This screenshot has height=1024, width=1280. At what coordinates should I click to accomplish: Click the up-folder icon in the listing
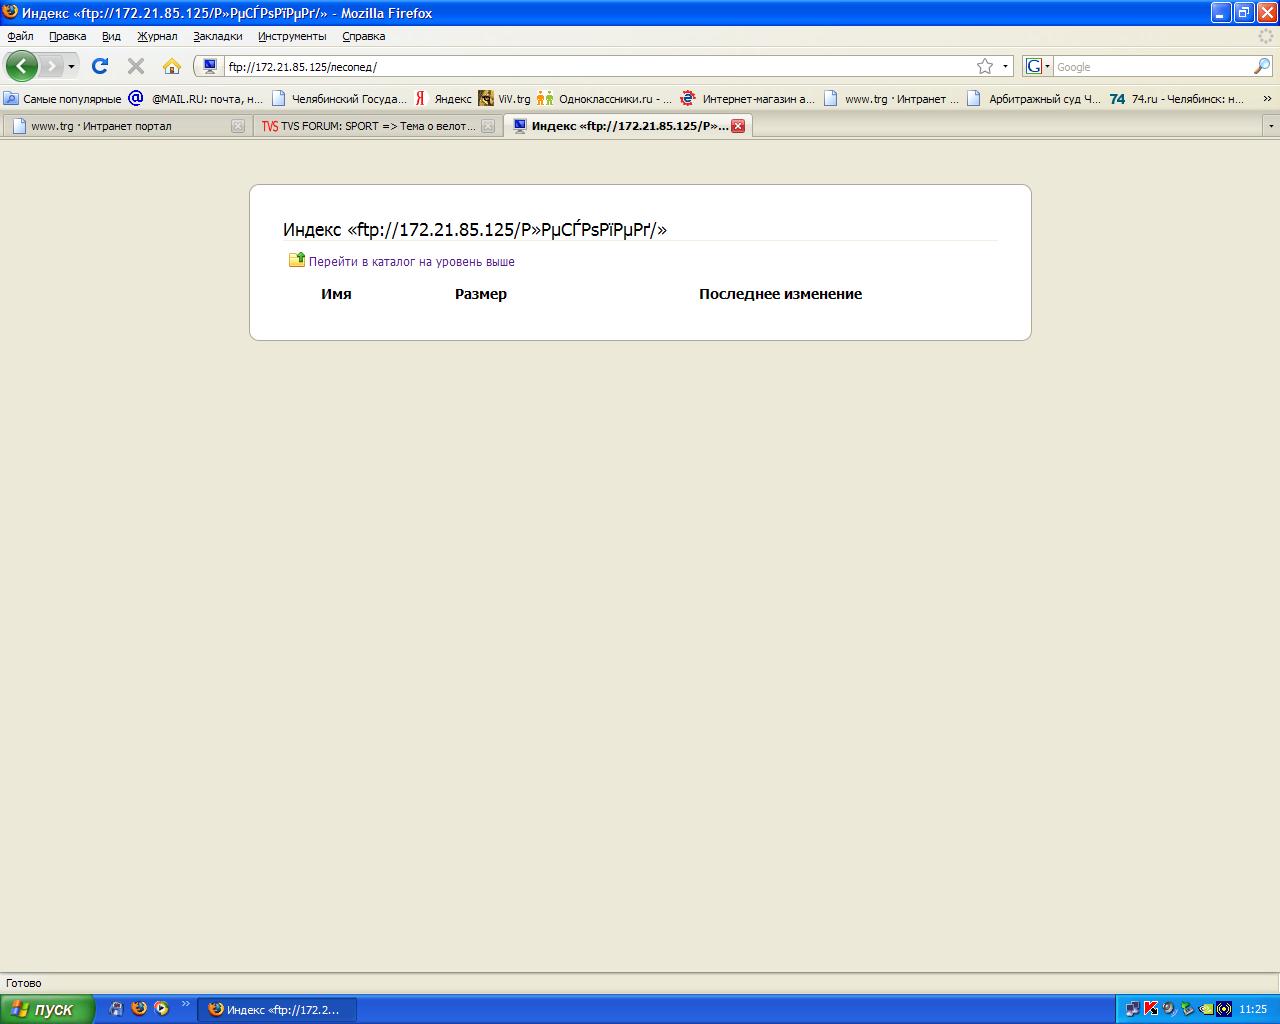point(297,260)
